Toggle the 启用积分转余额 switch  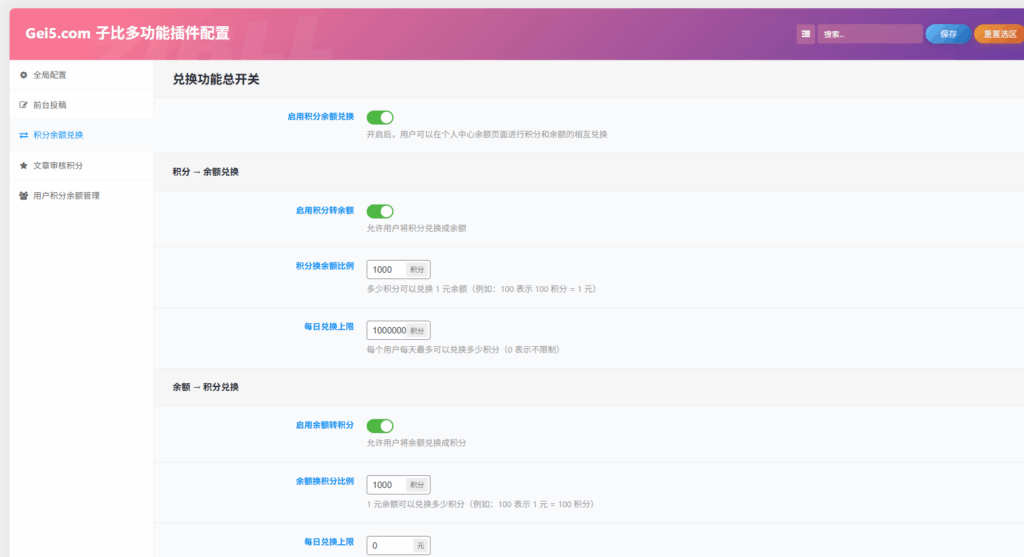[380, 211]
